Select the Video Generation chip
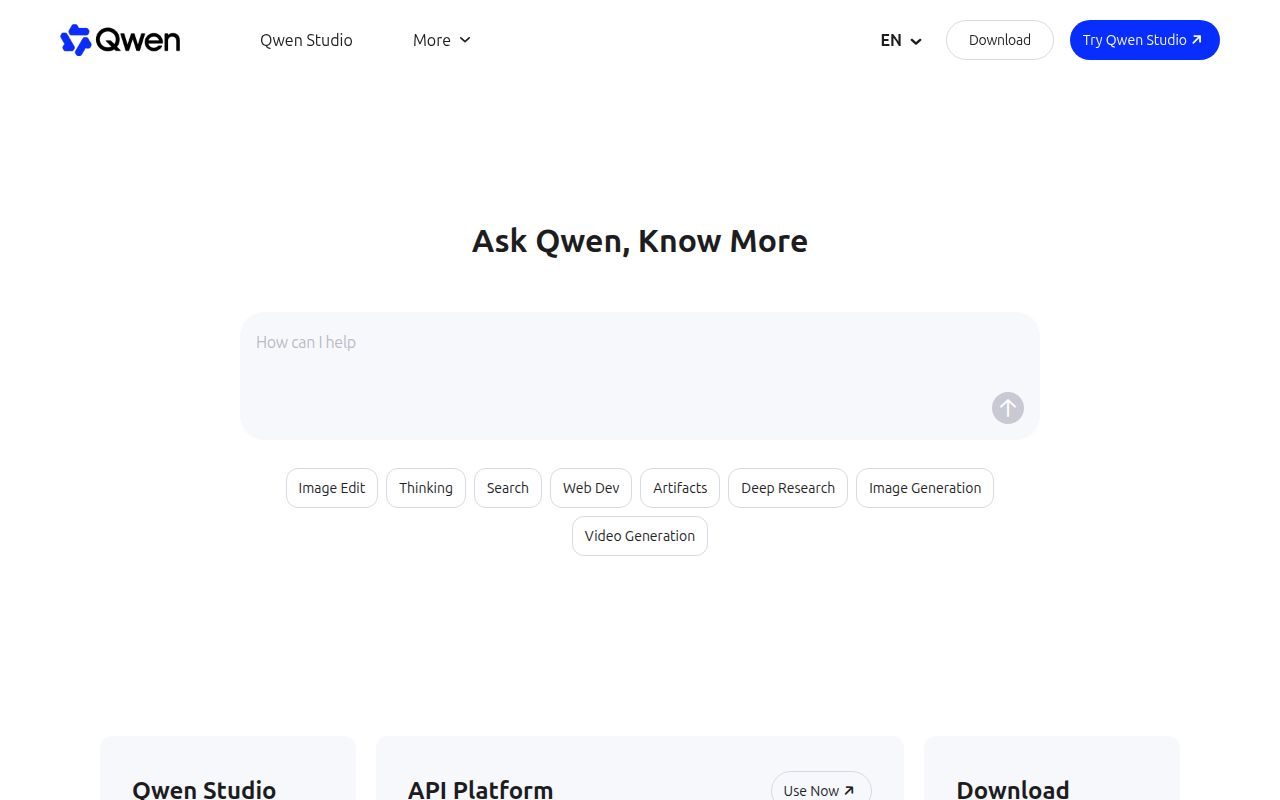1280x800 pixels. (640, 536)
